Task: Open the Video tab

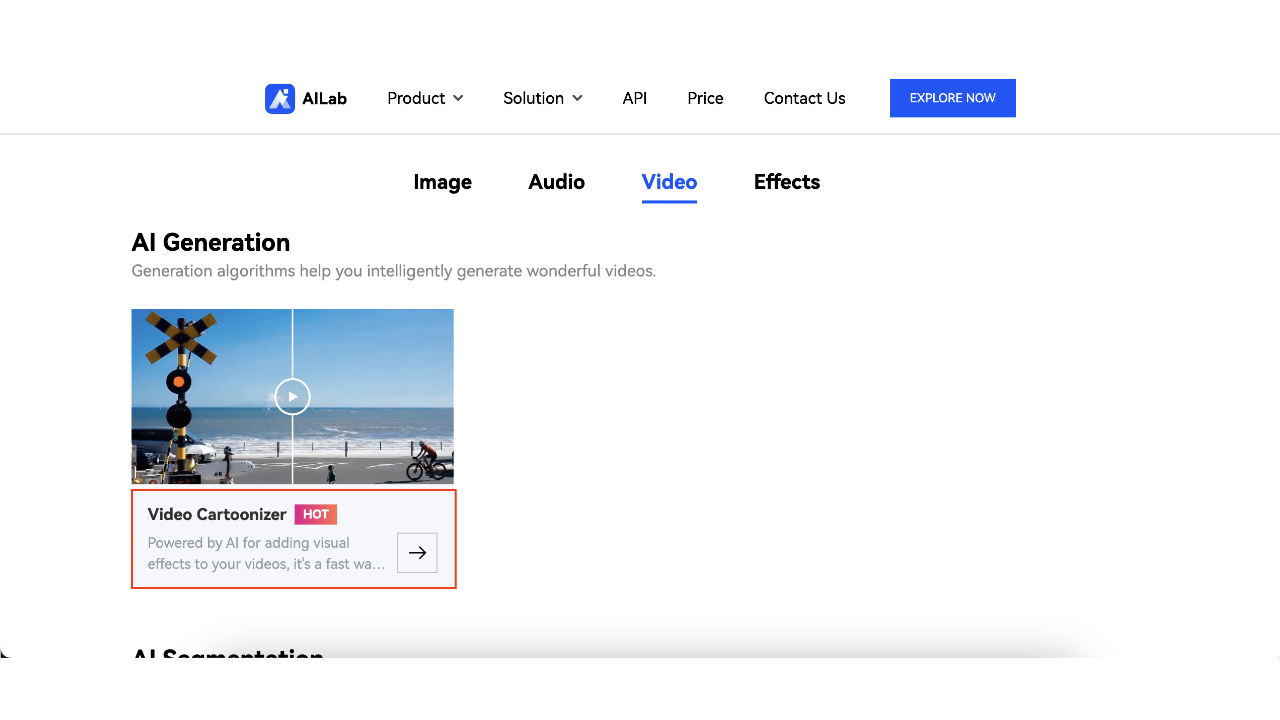Action: pyautogui.click(x=669, y=182)
